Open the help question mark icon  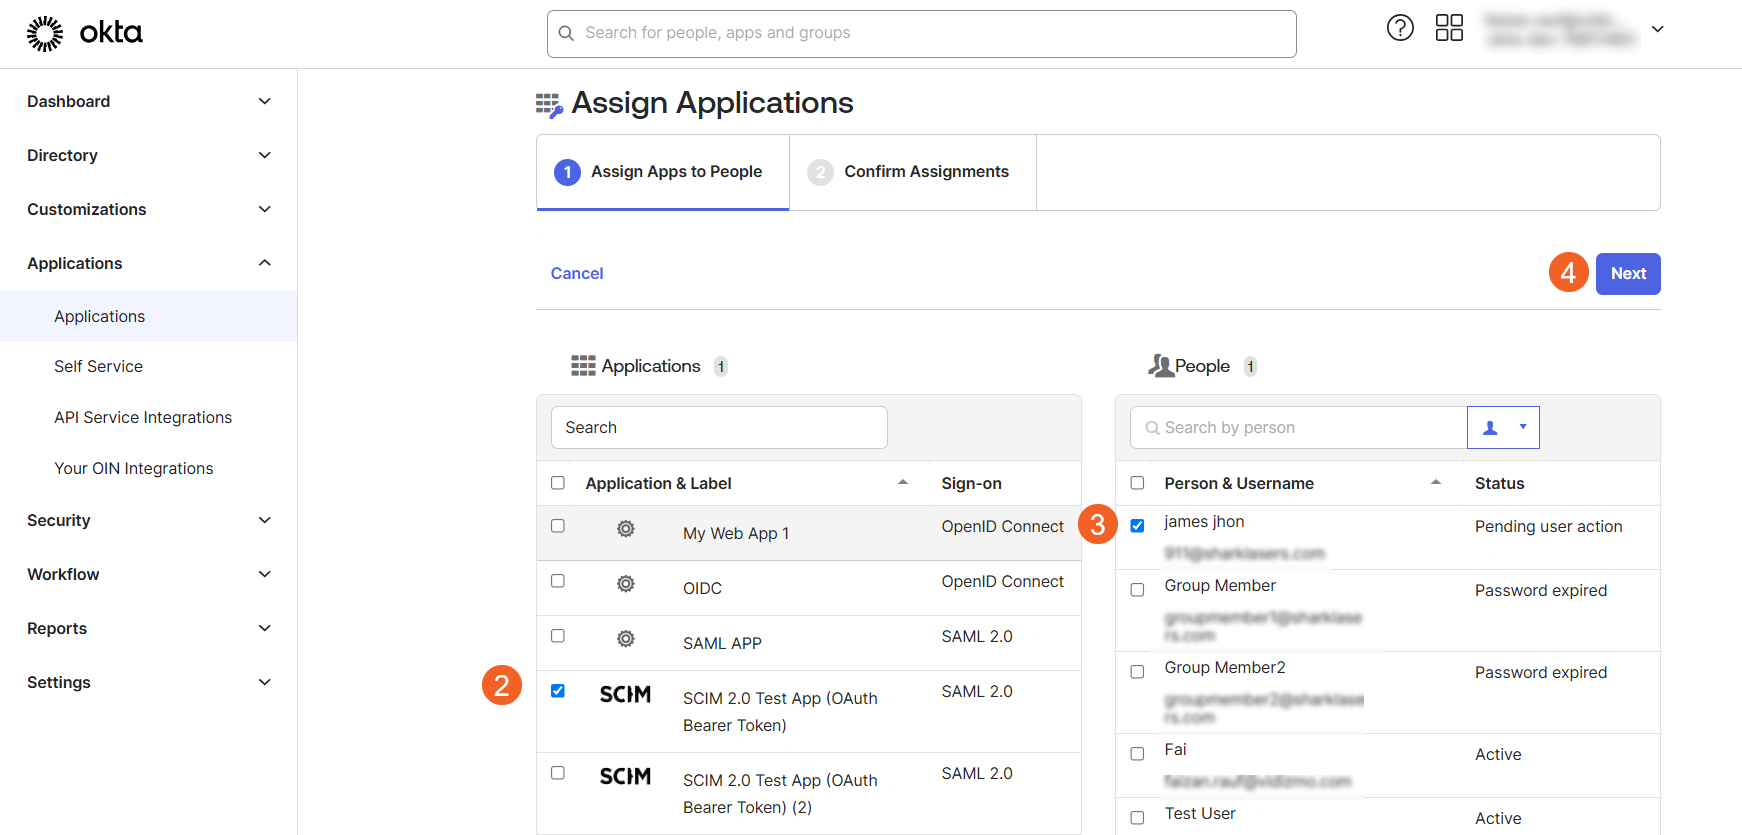pos(1400,28)
